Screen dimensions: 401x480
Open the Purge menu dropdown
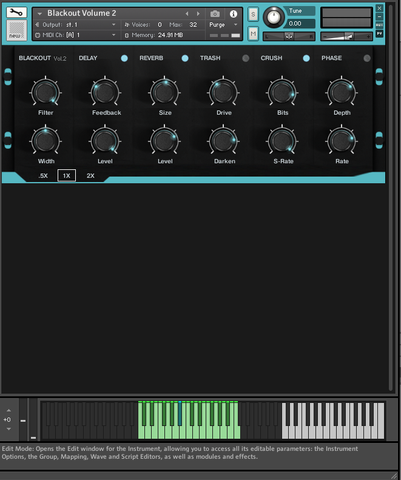(x=223, y=25)
